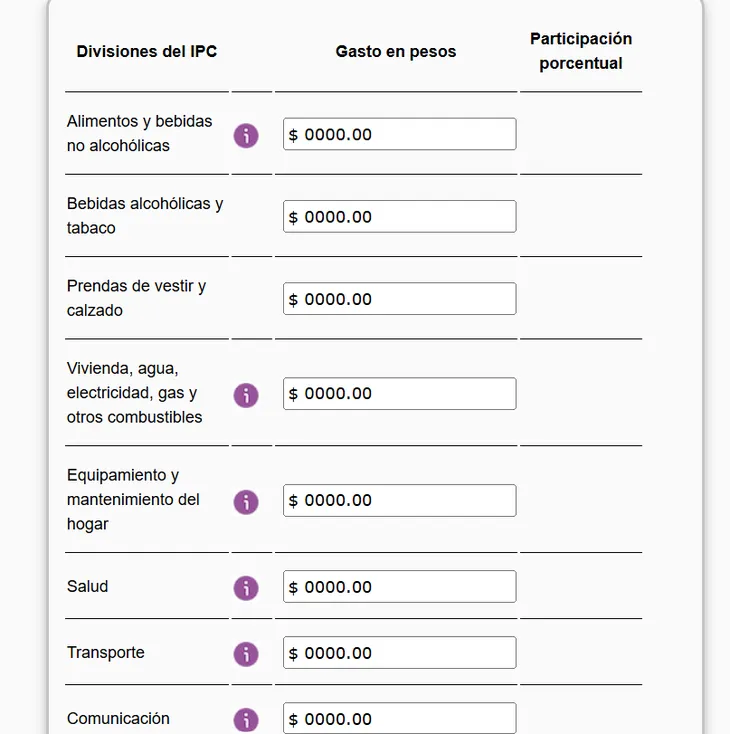Screen dimensions: 730x734
Task: Show info for Comunicación row
Action: [x=246, y=720]
